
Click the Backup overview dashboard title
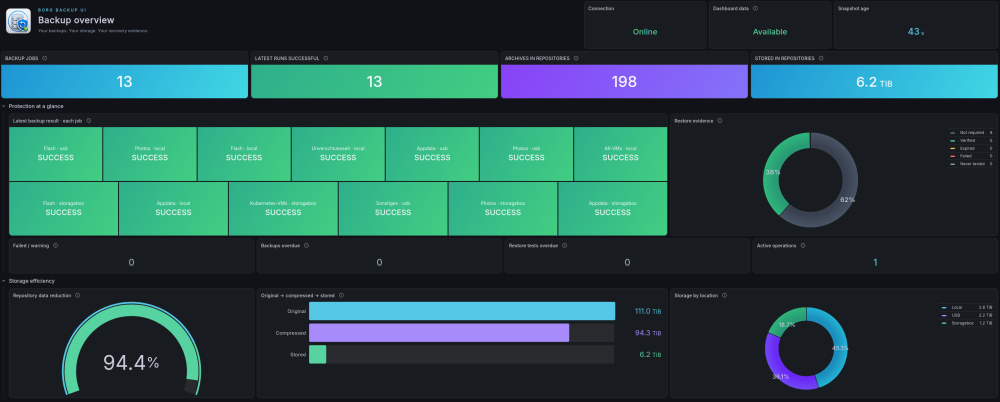pyautogui.click(x=76, y=20)
